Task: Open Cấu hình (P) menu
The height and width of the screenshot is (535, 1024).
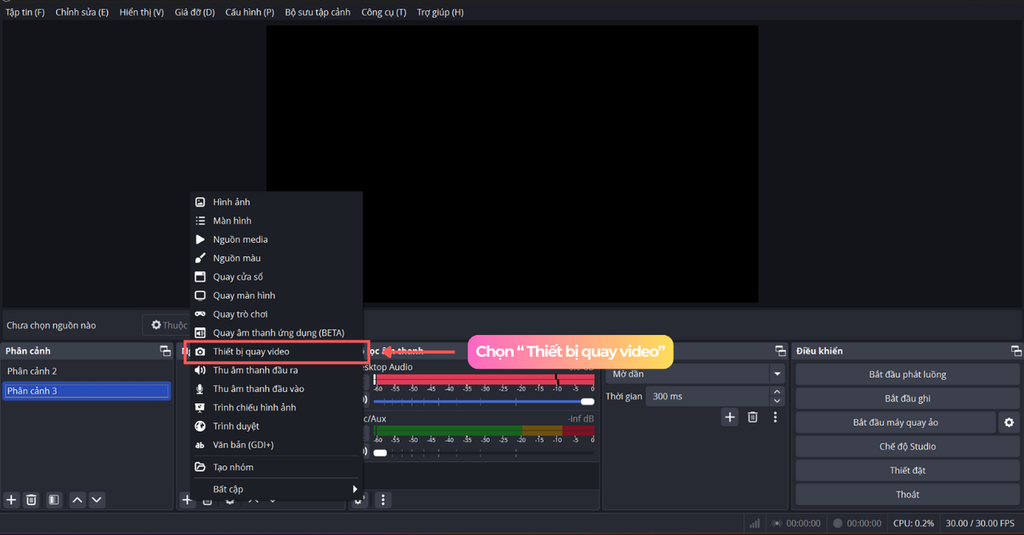Action: (x=249, y=12)
